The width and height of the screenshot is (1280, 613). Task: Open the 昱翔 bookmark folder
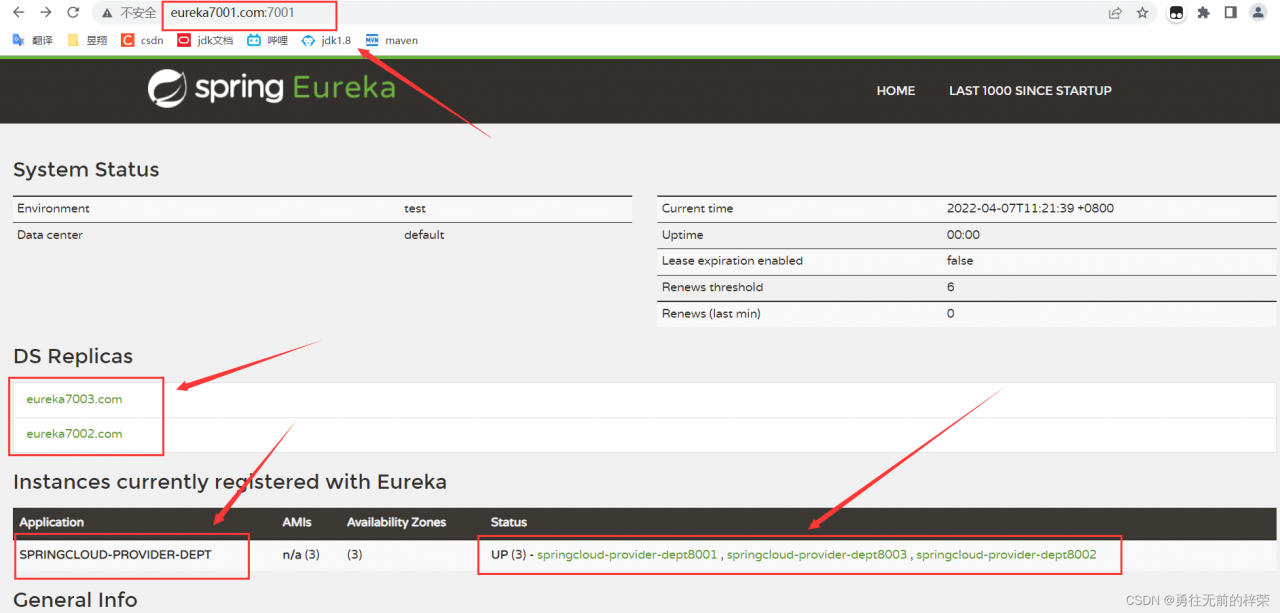coord(87,41)
